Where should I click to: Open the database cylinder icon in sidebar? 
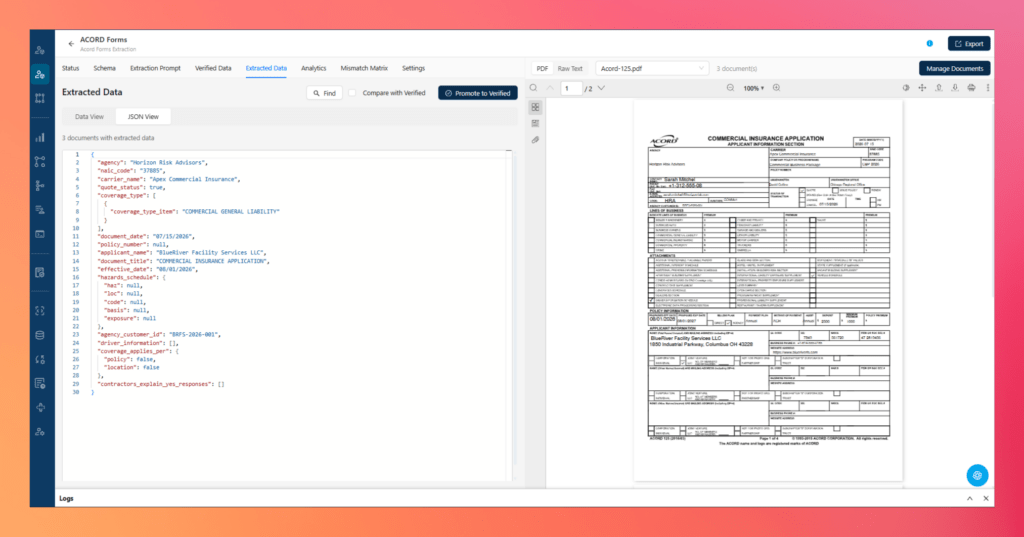(x=40, y=335)
